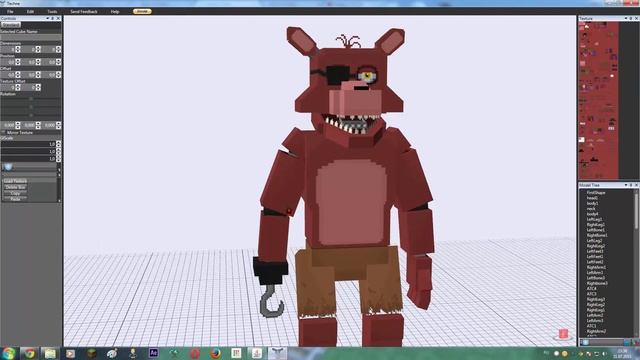Click the Techne taskbar icon
Screen dimensions: 640x360
pyautogui.click(x=277, y=353)
